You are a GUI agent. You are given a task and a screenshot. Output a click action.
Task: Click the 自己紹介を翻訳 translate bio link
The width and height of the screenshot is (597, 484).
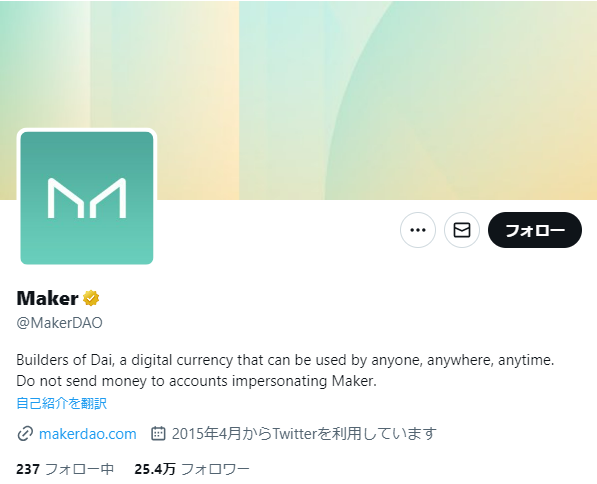pyautogui.click(x=62, y=403)
